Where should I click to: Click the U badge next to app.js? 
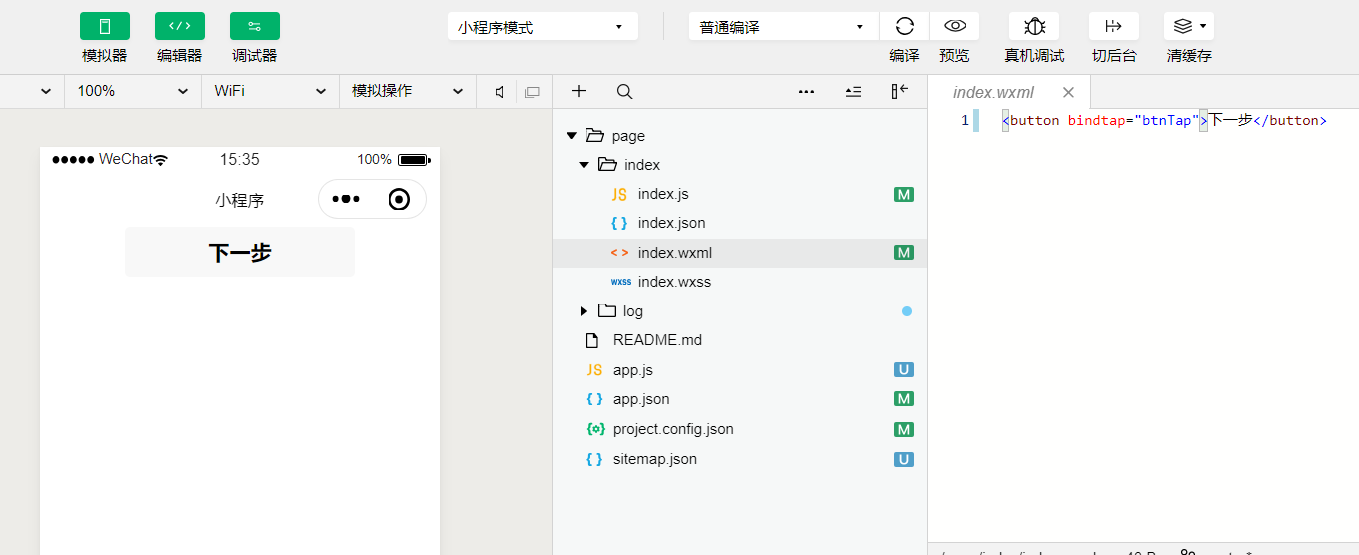[904, 370]
